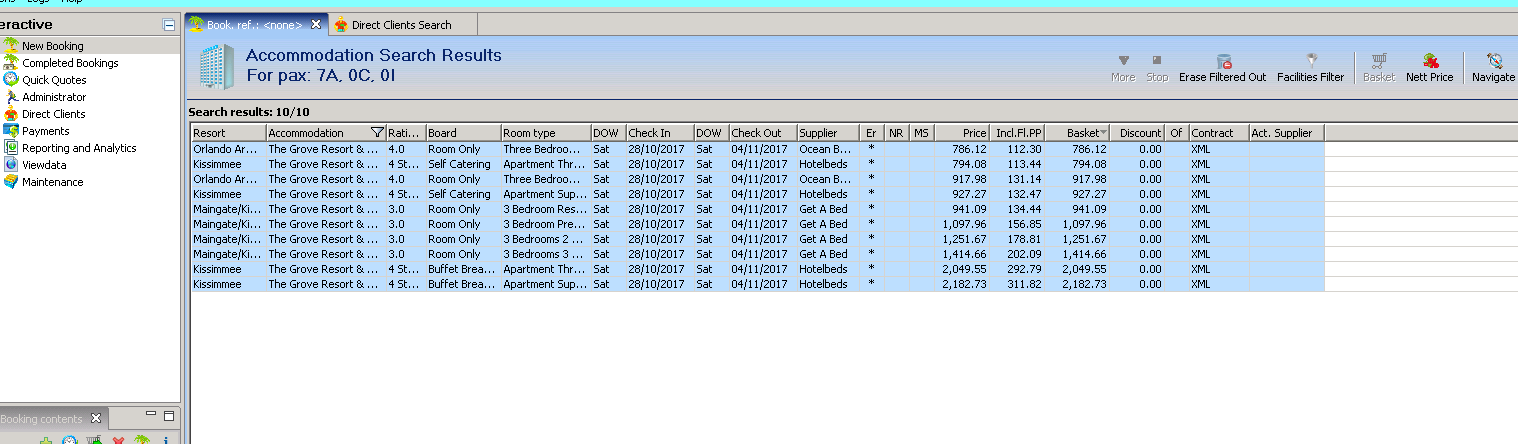This screenshot has width=1518, height=444.
Task: Click the Supplier column header
Action: point(828,133)
